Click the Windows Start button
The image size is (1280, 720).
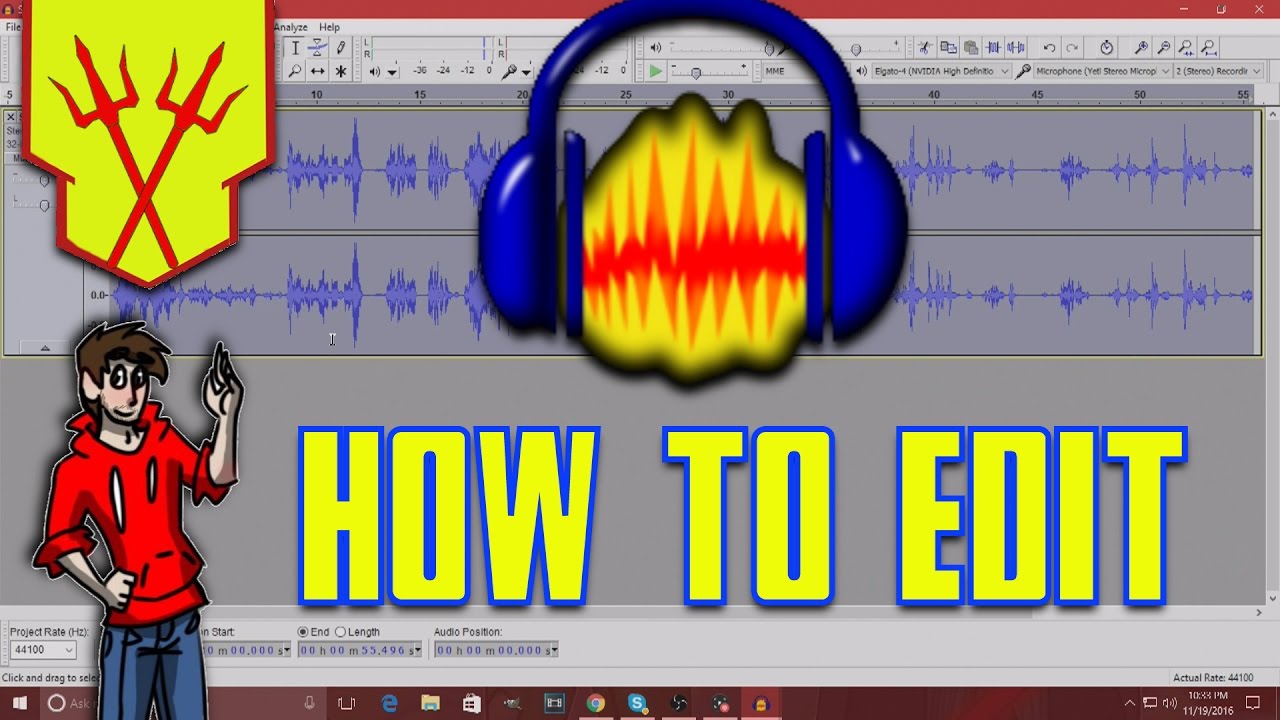click(x=20, y=703)
